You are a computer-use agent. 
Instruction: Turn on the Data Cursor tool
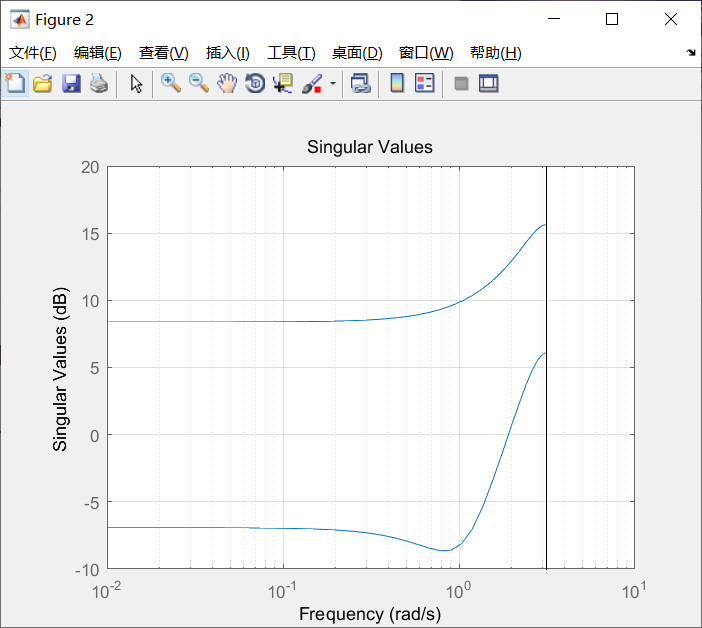pos(283,84)
